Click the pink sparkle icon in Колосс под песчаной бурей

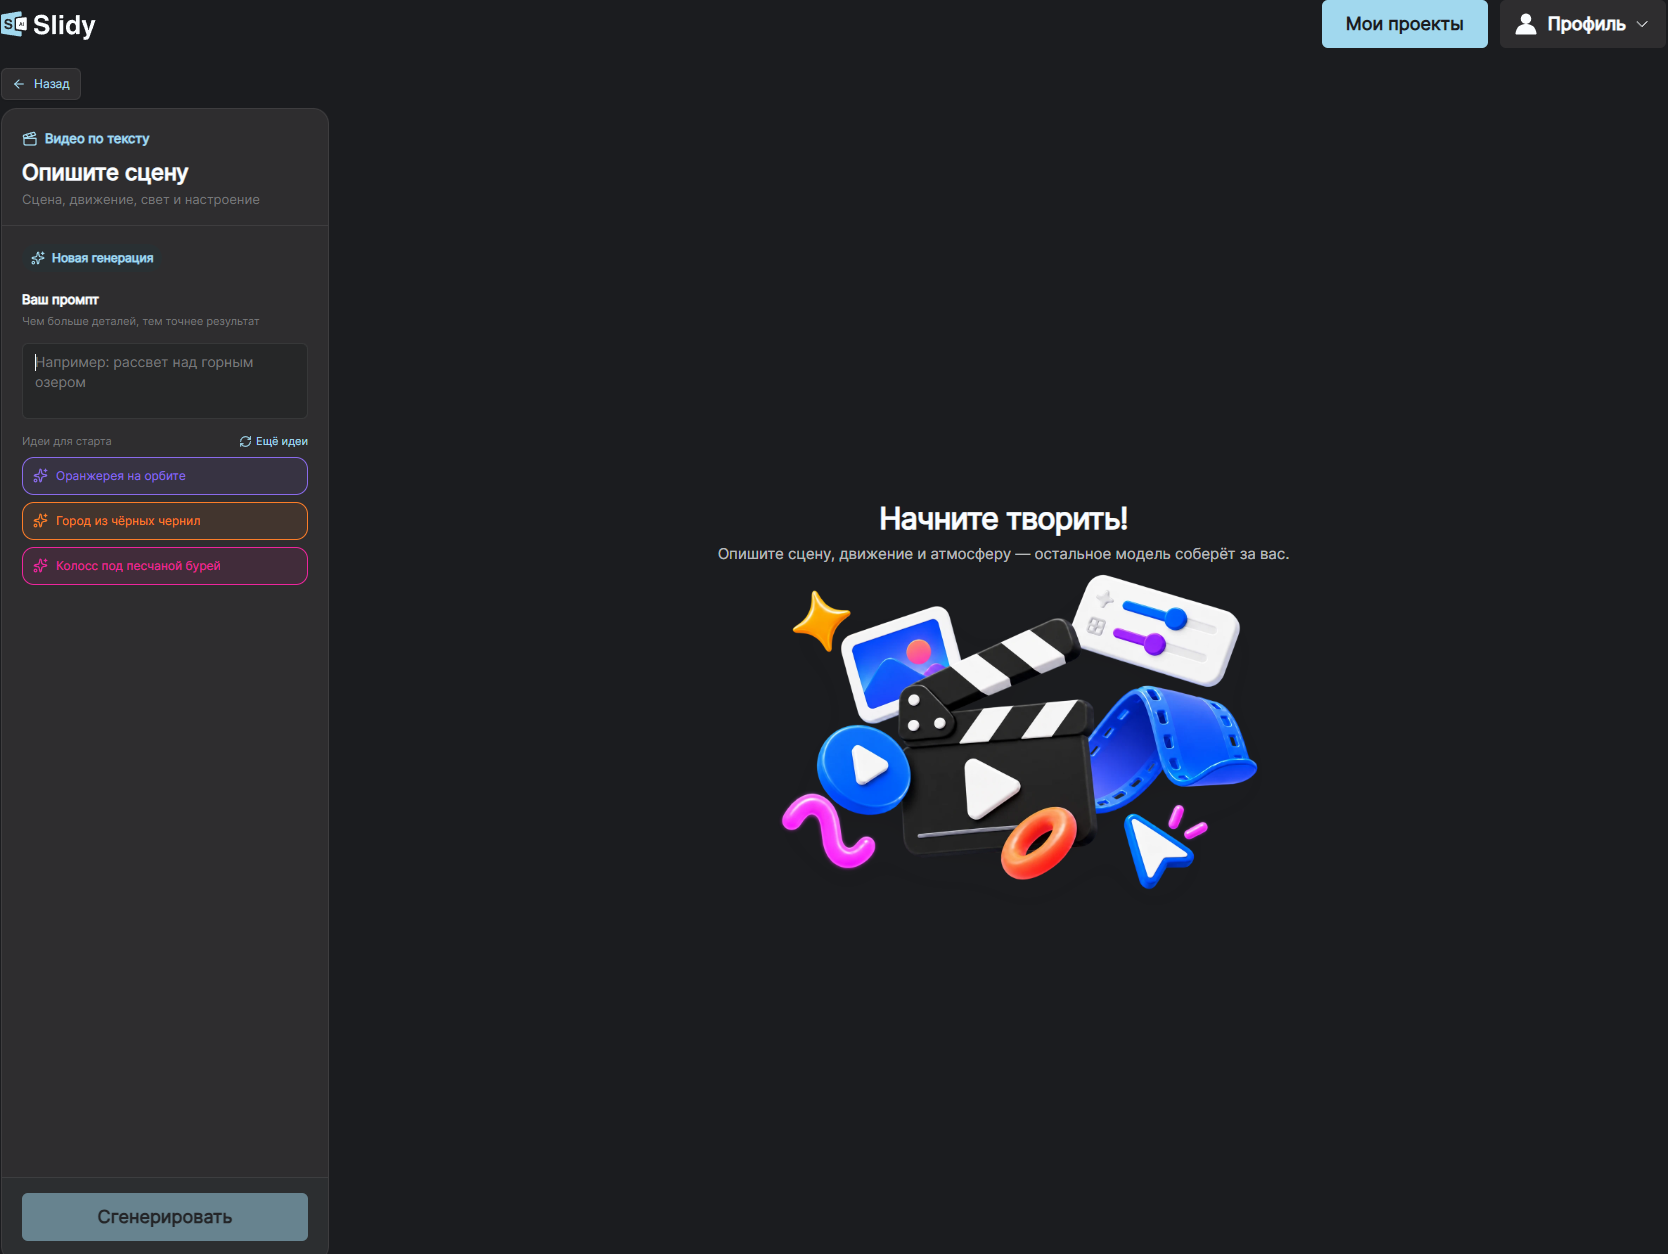tap(41, 566)
